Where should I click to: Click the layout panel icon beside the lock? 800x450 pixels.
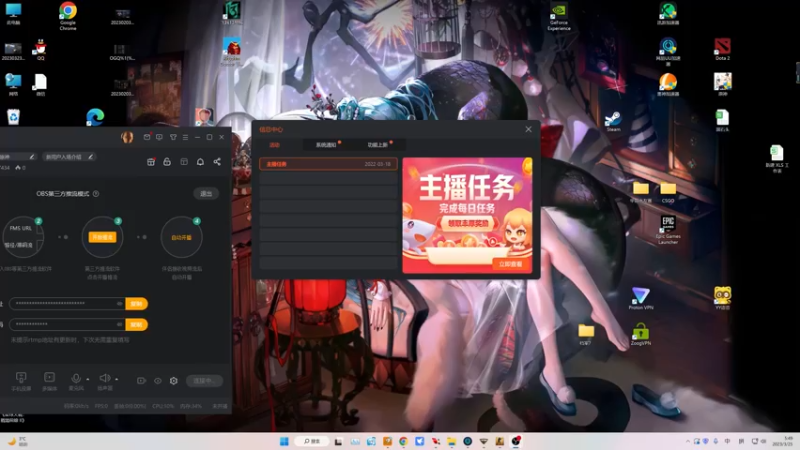(184, 162)
